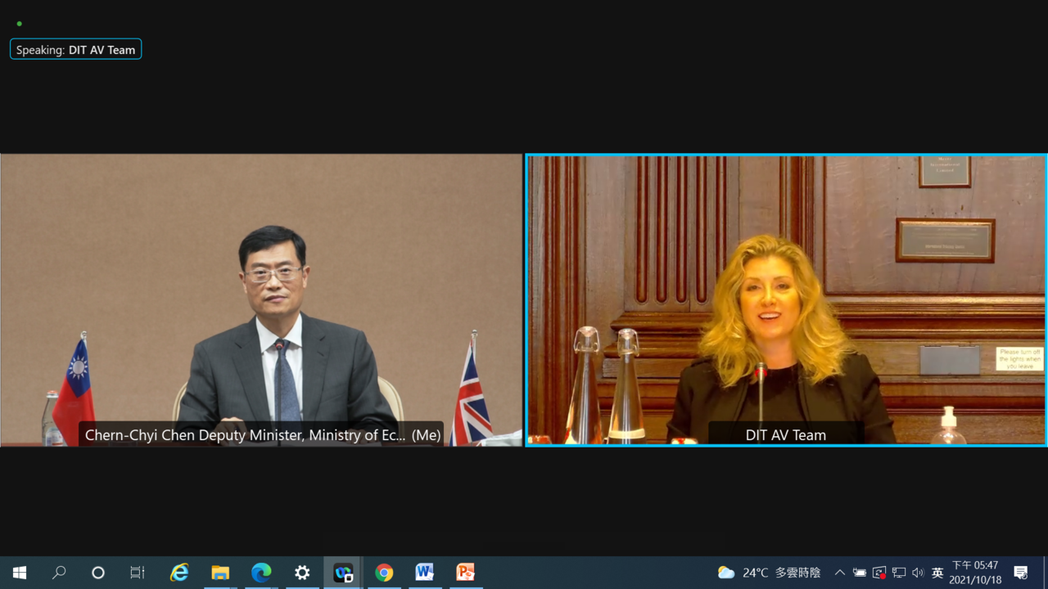Click the Speaking: DIT AV Team indicator

pos(76,50)
